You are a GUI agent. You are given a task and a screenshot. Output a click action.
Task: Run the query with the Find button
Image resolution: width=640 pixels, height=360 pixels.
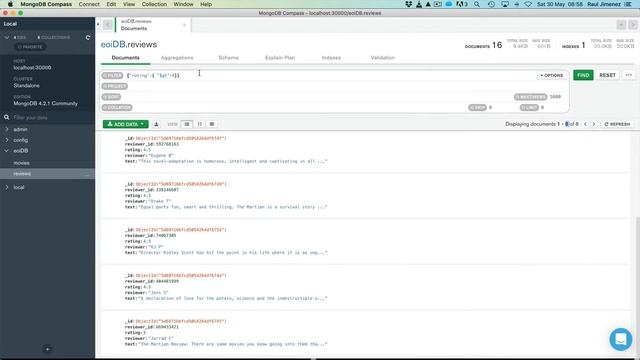pos(583,75)
